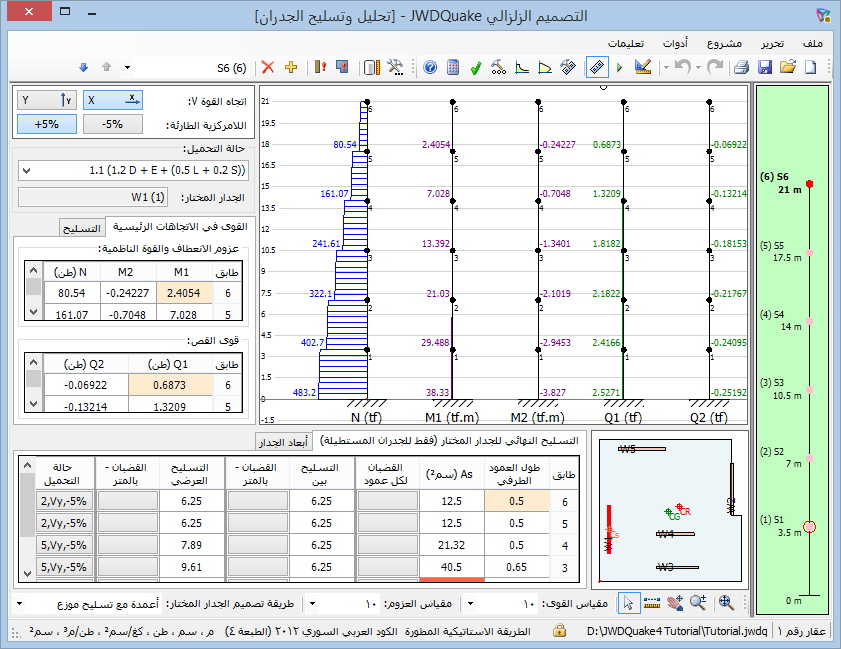Image resolution: width=841 pixels, height=649 pixels.
Task: Switch to the التسليح tab
Action: pyautogui.click(x=82, y=227)
